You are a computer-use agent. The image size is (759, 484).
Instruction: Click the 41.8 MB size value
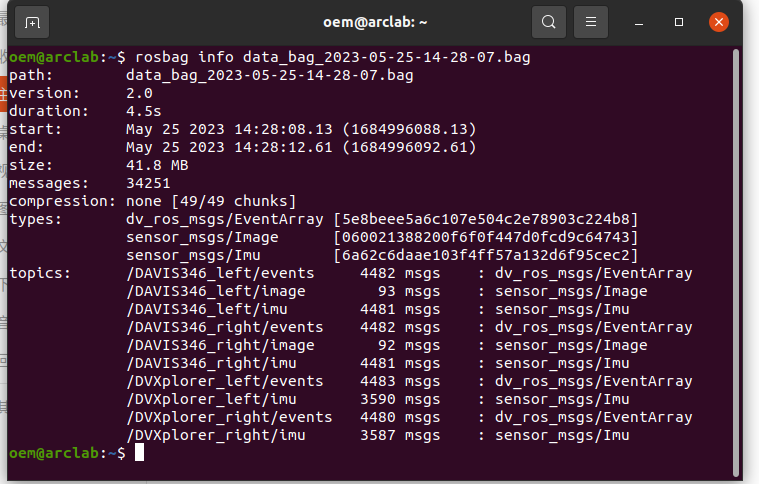157,165
